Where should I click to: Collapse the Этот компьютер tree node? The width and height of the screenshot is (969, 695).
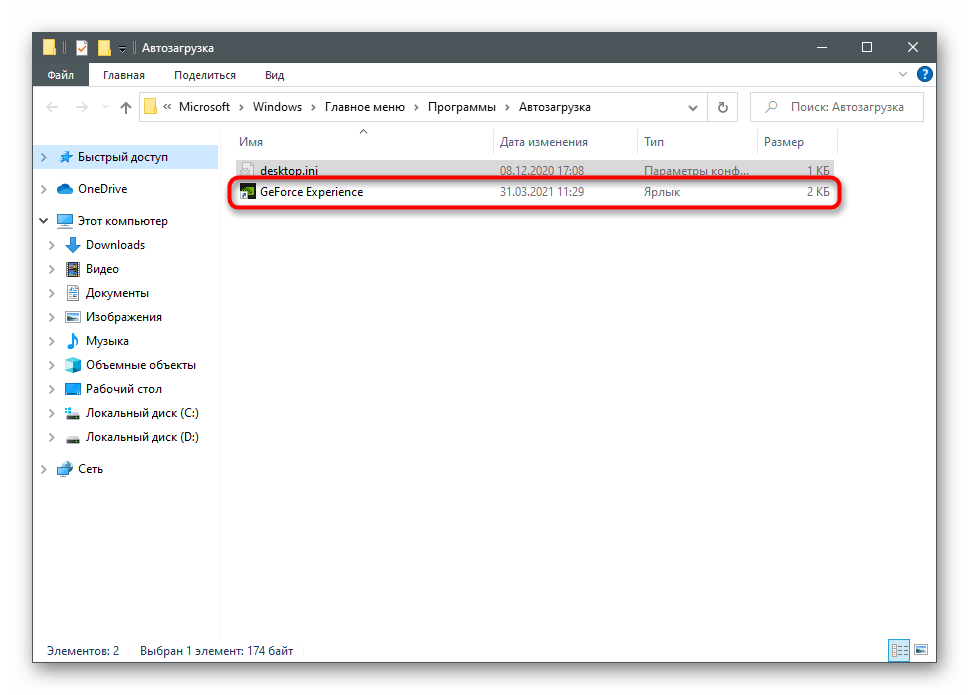coord(44,221)
